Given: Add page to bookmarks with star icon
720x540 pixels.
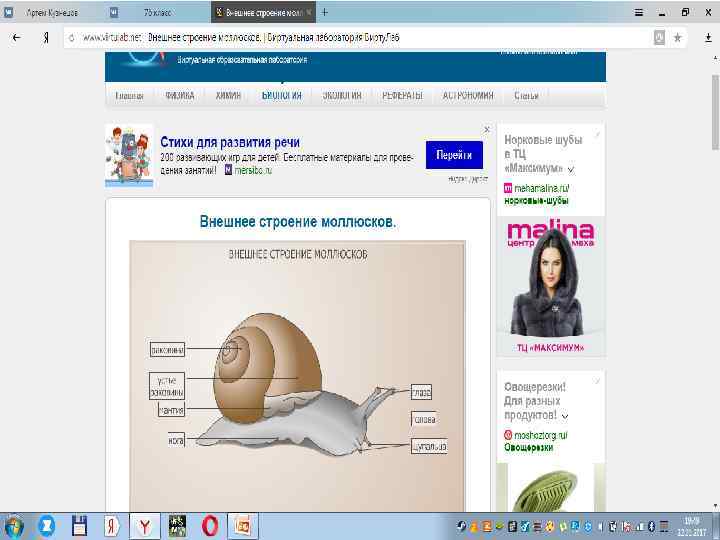Looking at the screenshot, I should point(678,38).
